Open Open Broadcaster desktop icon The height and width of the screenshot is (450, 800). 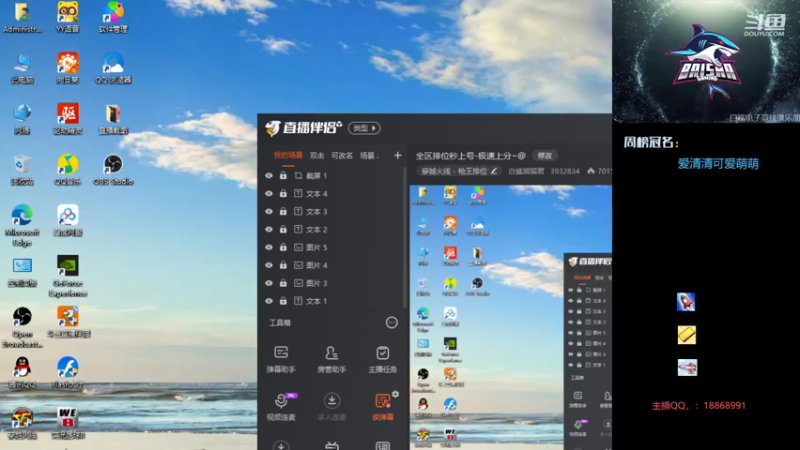tap(22, 327)
